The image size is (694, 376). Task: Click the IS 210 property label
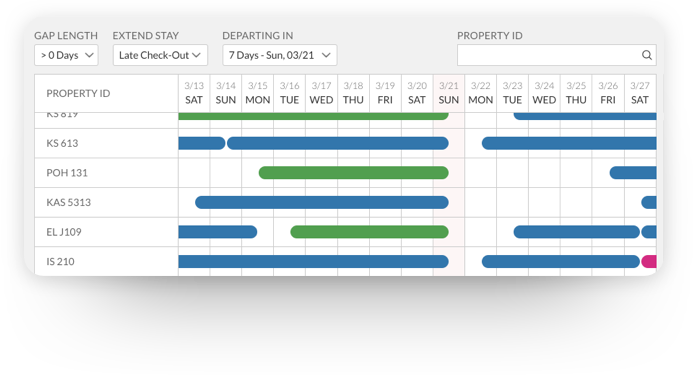(x=61, y=261)
